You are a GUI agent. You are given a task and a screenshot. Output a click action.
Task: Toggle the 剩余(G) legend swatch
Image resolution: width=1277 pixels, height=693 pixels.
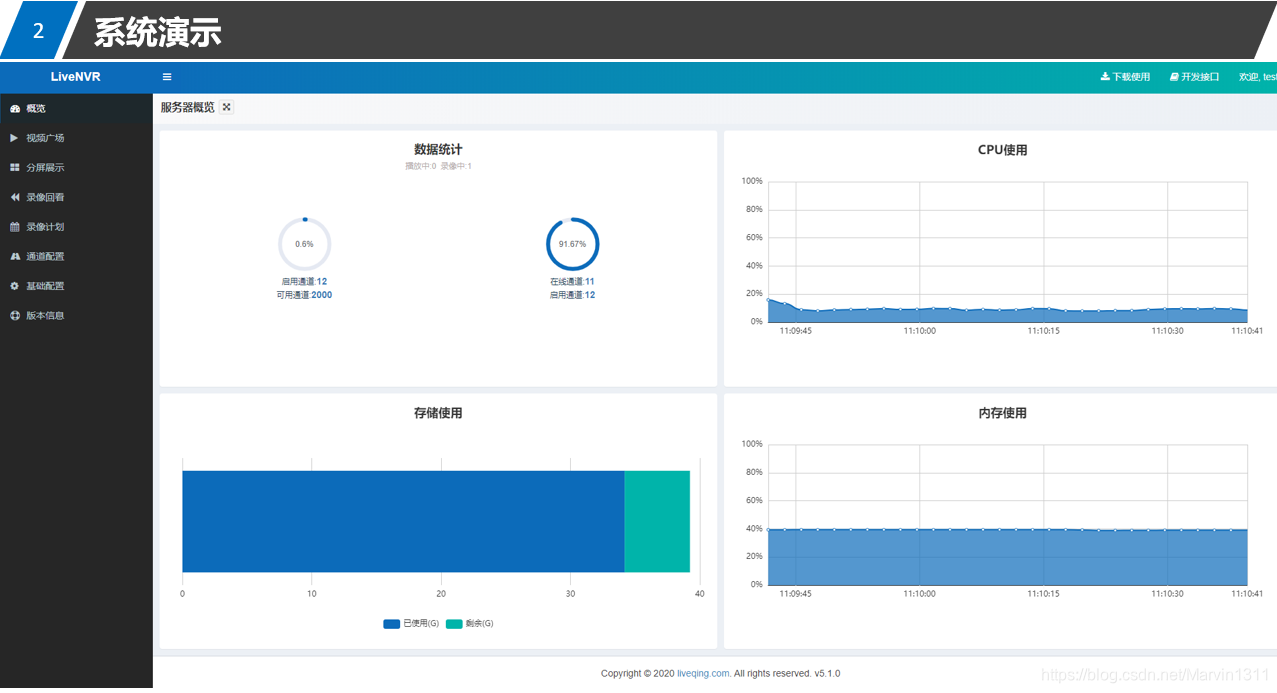454,624
